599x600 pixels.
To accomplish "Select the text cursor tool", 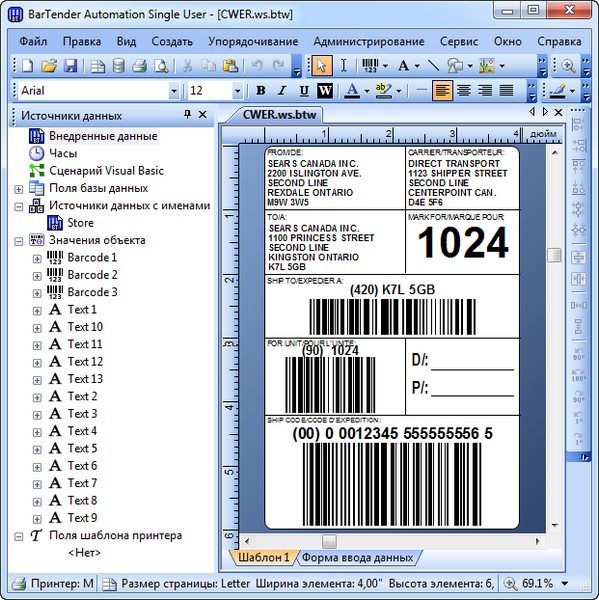I will tap(344, 66).
